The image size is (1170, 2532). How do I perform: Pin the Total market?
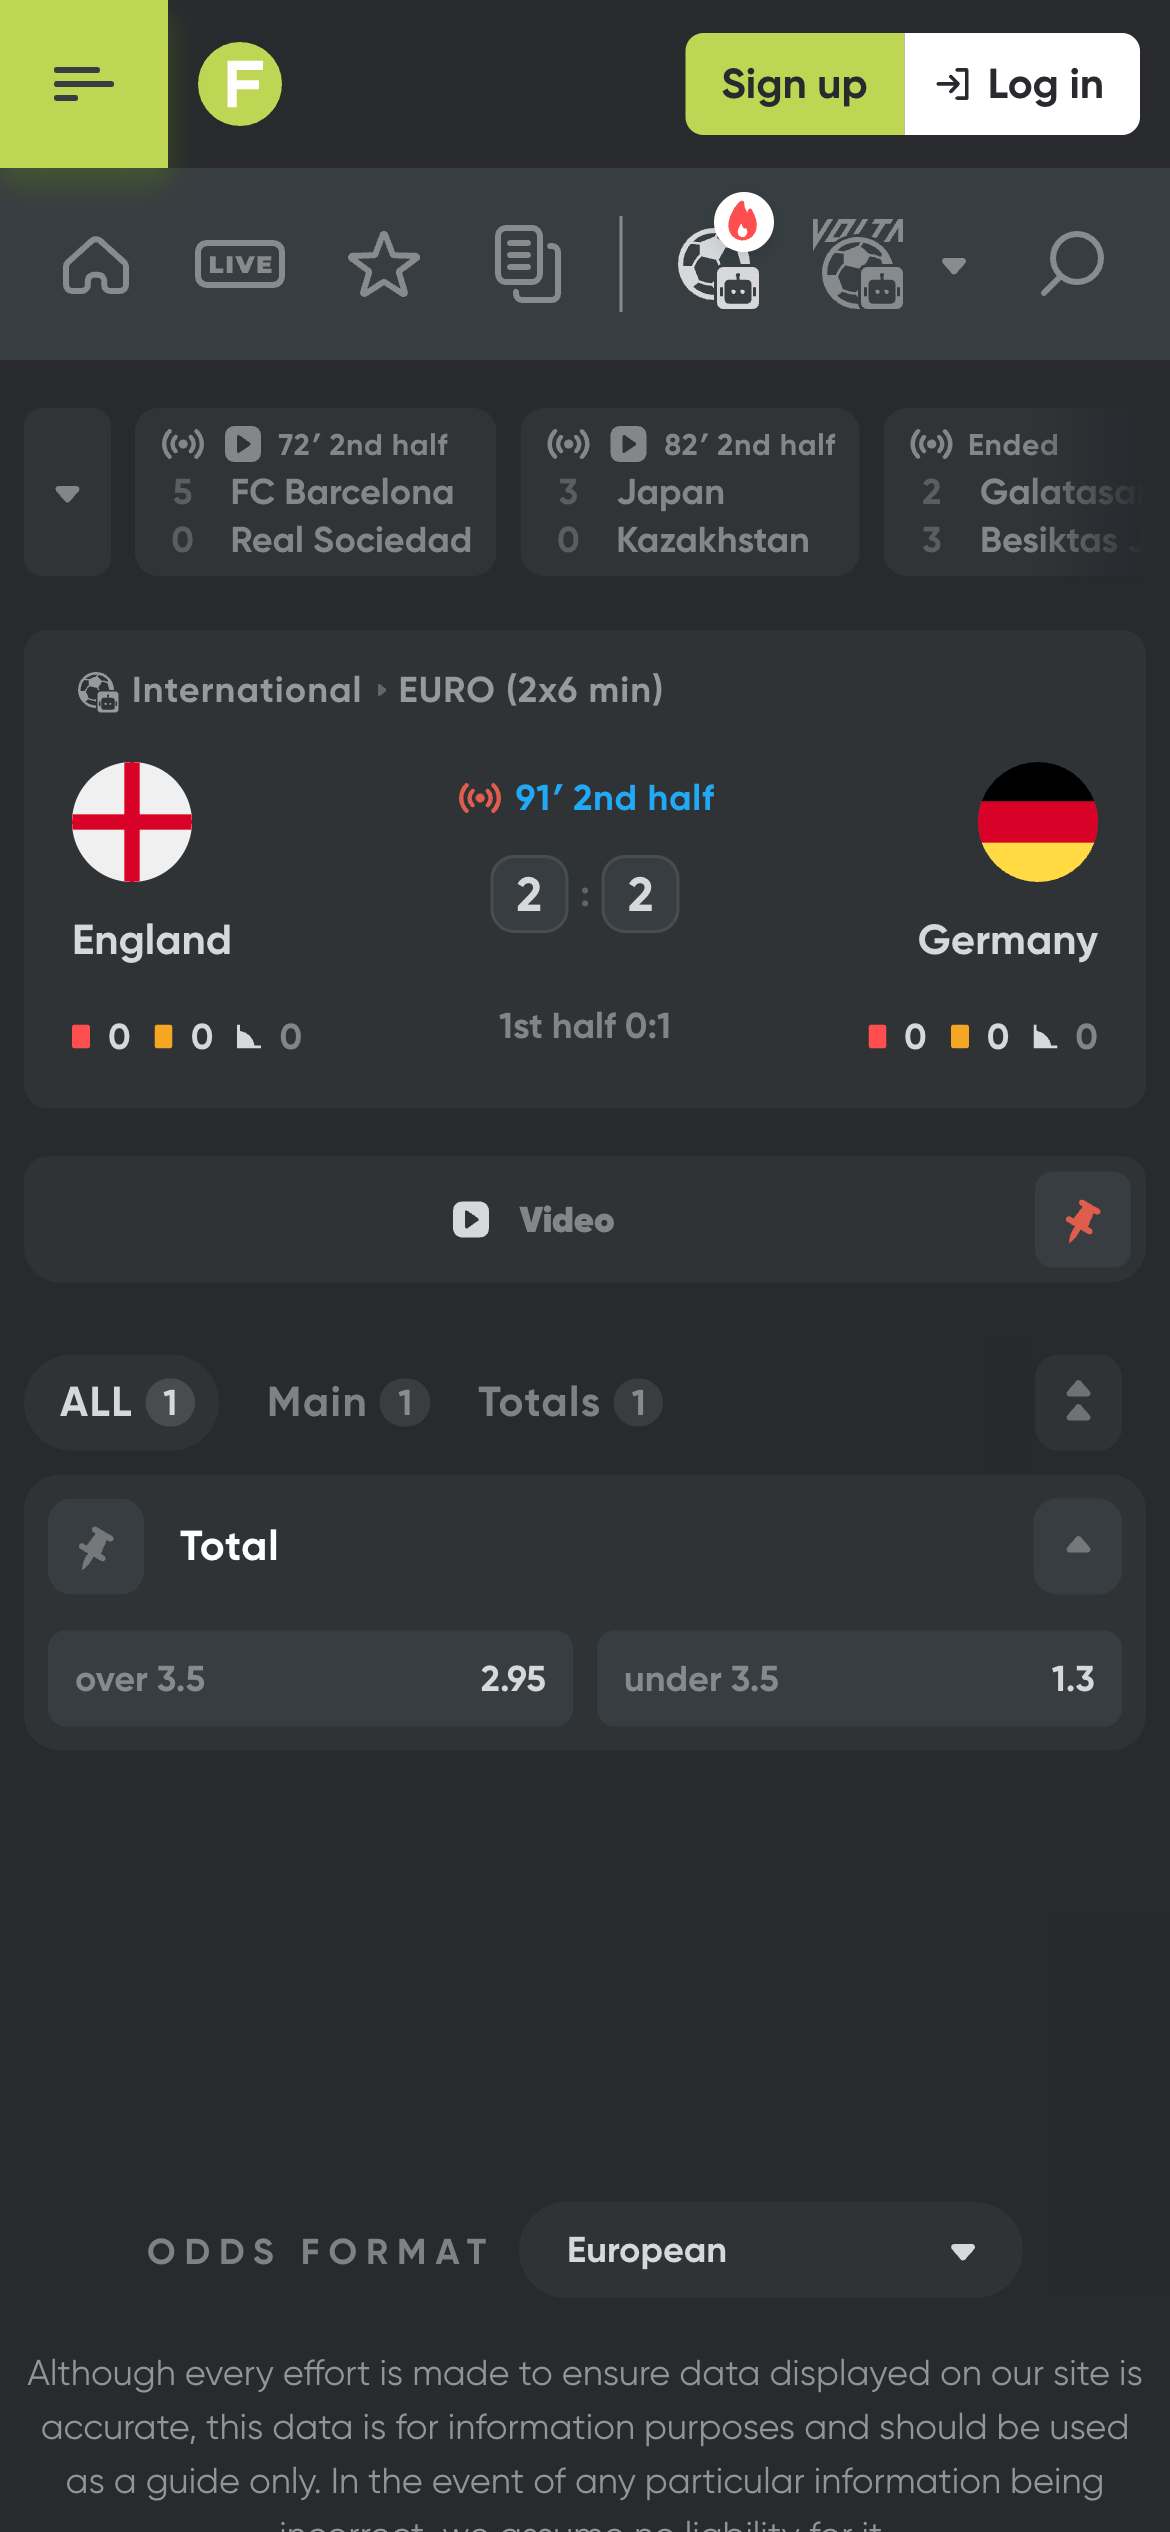click(96, 1546)
